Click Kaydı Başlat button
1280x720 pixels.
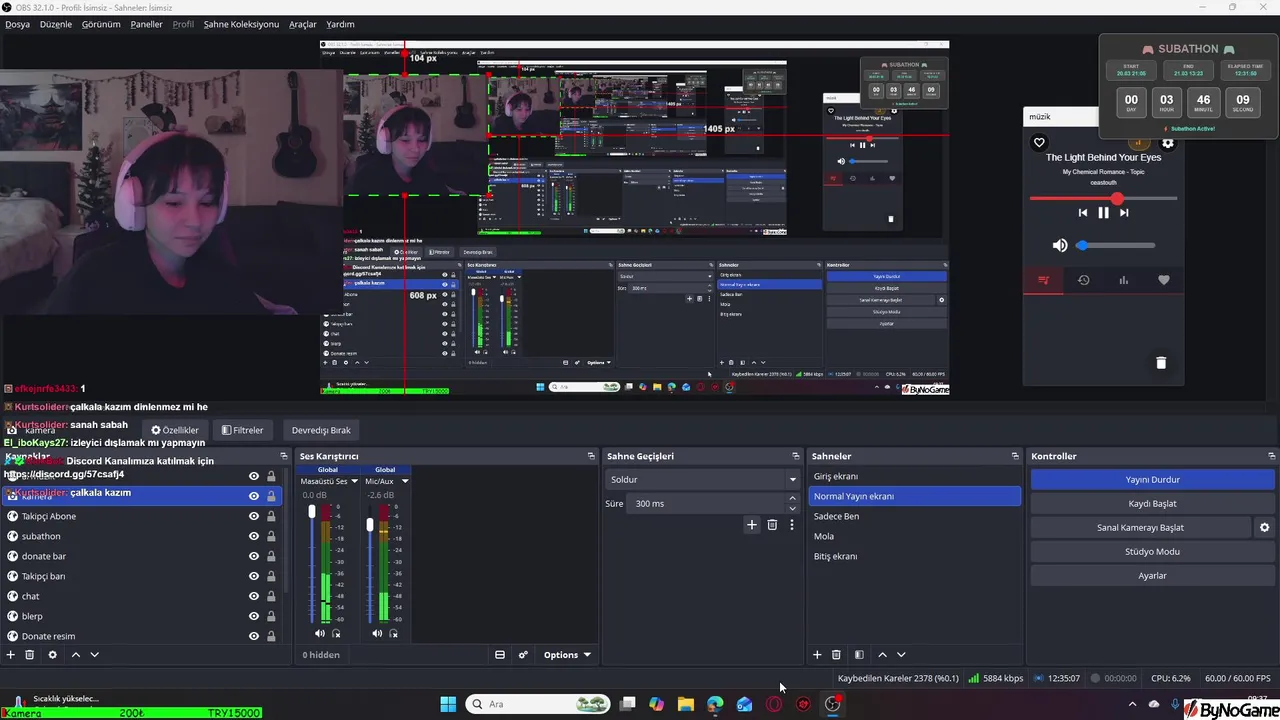point(1152,503)
